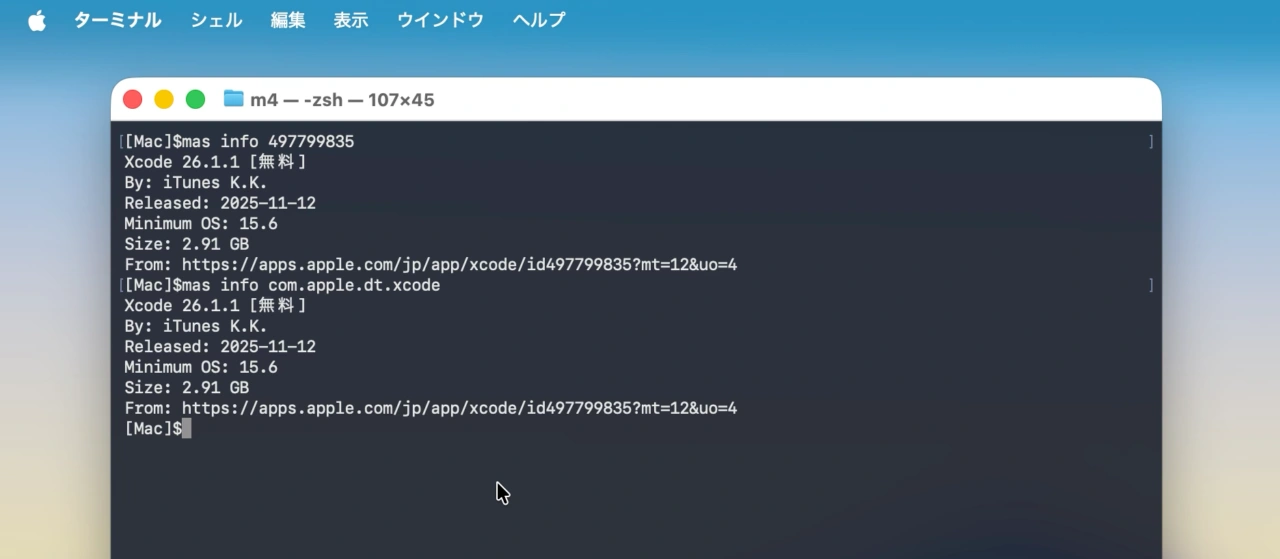The height and width of the screenshot is (559, 1280).
Task: Open the ヘルプ menu
Action: 539,20
